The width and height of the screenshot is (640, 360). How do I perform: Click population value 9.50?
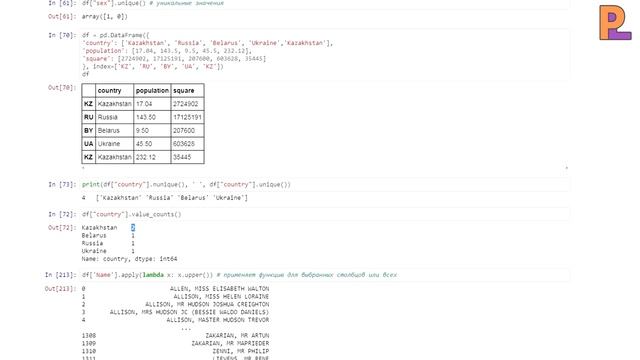[152, 131]
